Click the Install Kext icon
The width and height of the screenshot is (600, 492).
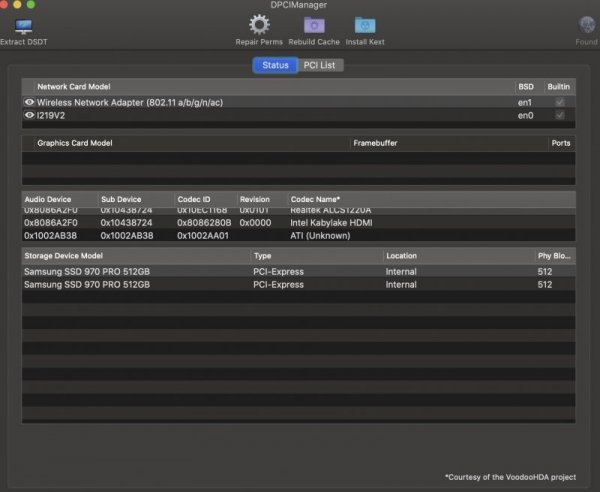tap(365, 25)
